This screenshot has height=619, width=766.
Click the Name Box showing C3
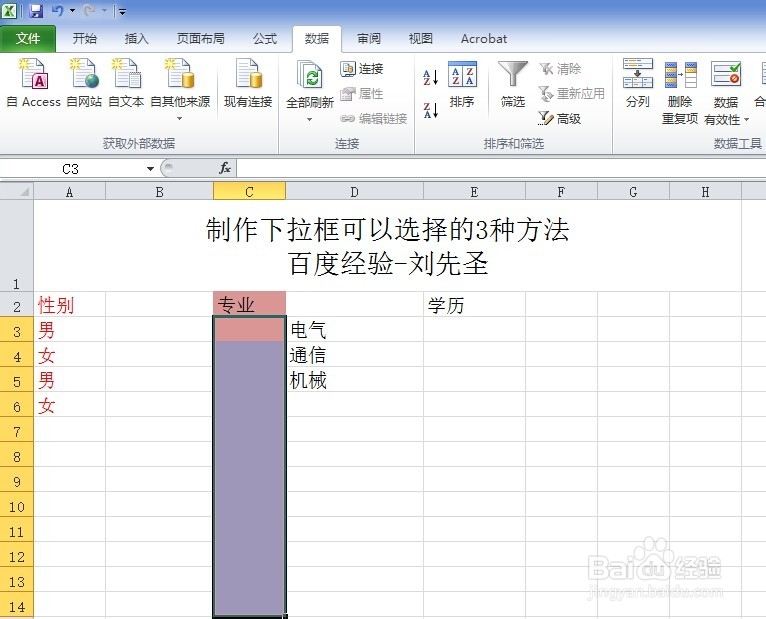click(x=71, y=169)
